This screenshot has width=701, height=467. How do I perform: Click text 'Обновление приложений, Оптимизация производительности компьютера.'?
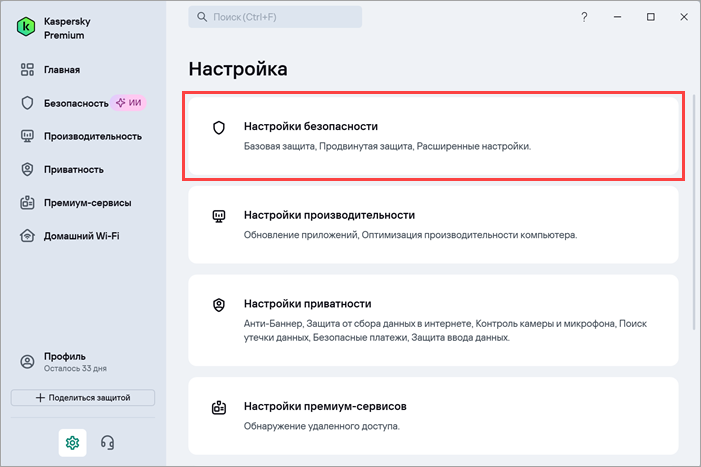click(x=410, y=235)
